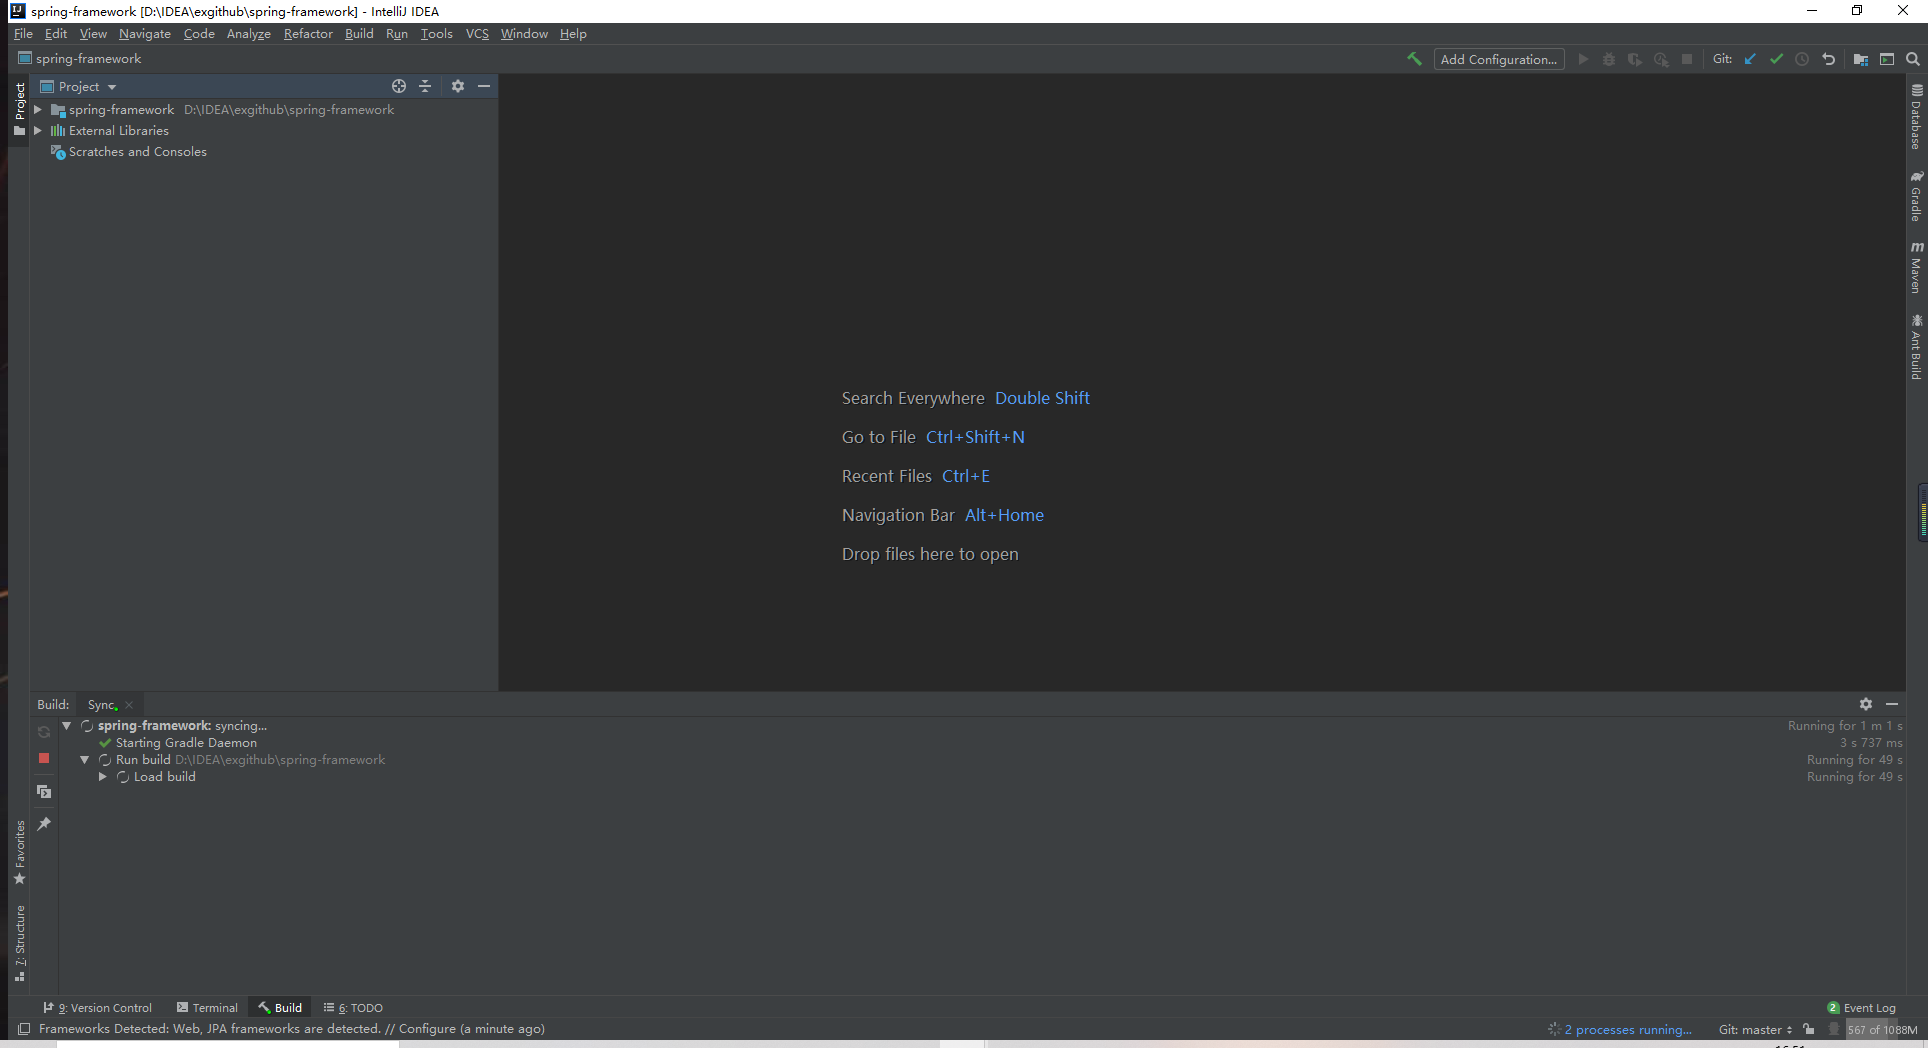Click Run Anything icon in toolbar

click(x=1887, y=59)
